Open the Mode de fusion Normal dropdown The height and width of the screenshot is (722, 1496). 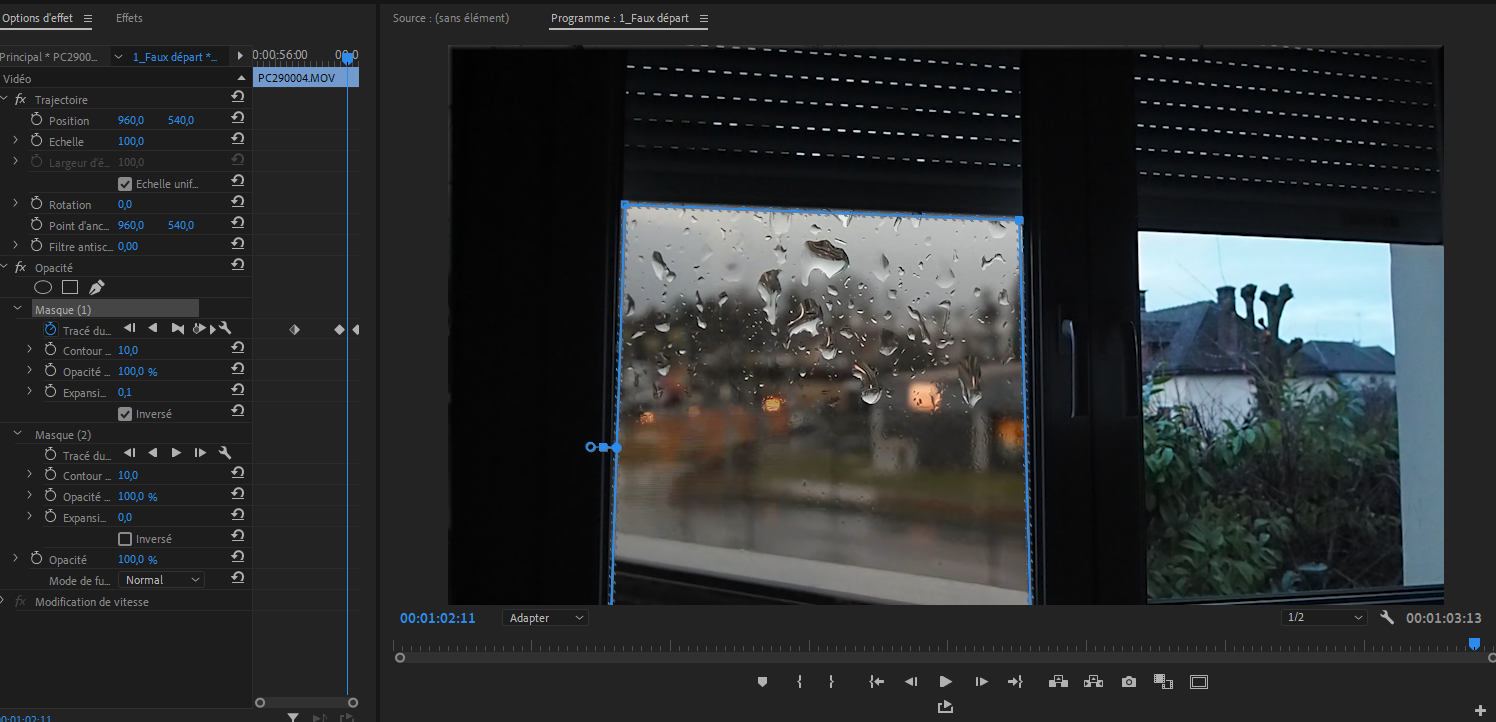pyautogui.click(x=162, y=580)
